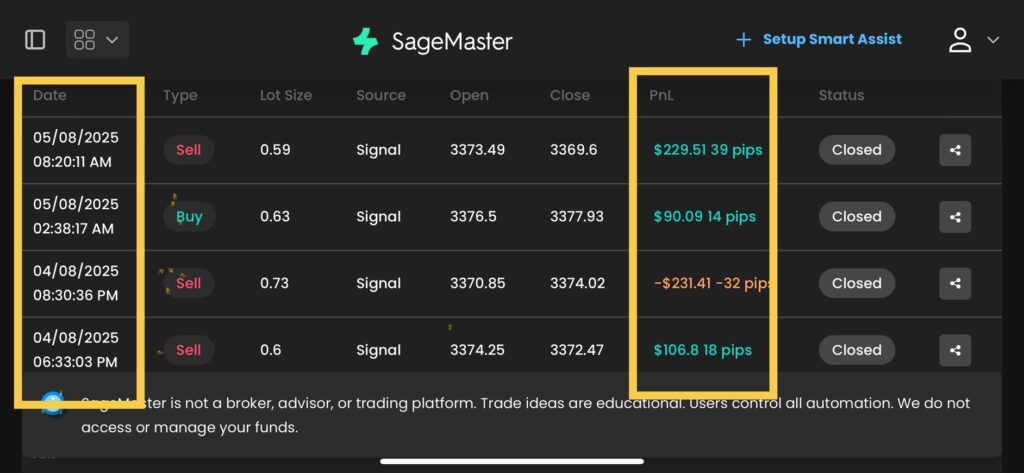This screenshot has height=473, width=1024.
Task: Click the Sell badge on the 08:20:11 AM trade
Action: (x=189, y=150)
